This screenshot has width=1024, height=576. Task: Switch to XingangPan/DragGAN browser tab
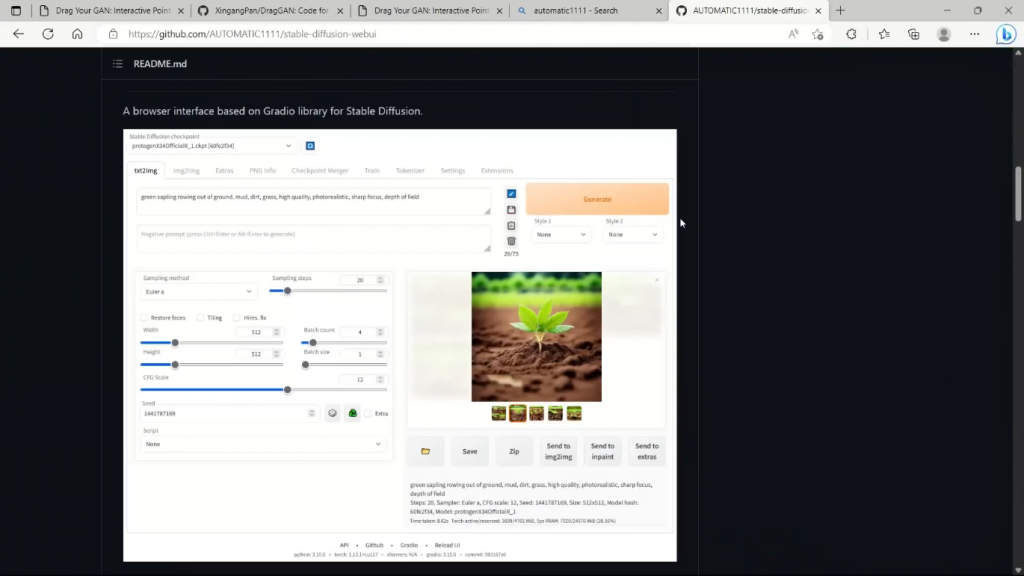pyautogui.click(x=271, y=10)
